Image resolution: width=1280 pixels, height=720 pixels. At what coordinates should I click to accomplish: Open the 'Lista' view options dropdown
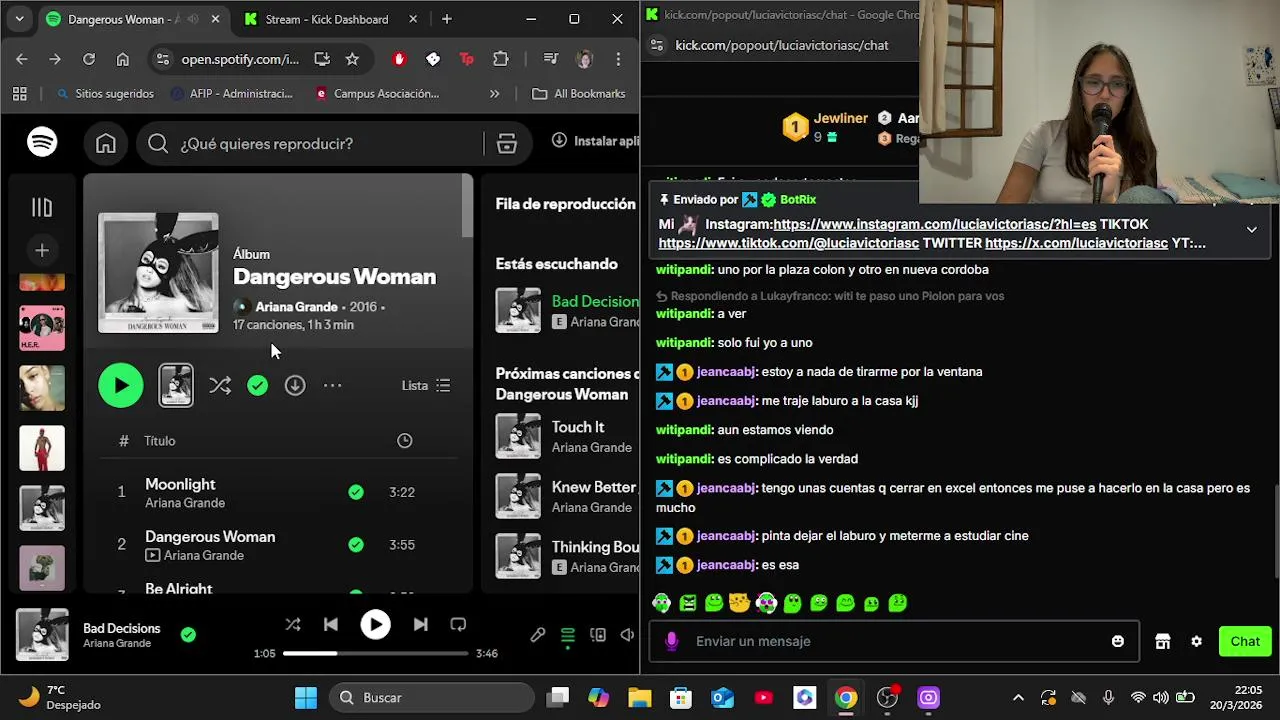pyautogui.click(x=426, y=385)
